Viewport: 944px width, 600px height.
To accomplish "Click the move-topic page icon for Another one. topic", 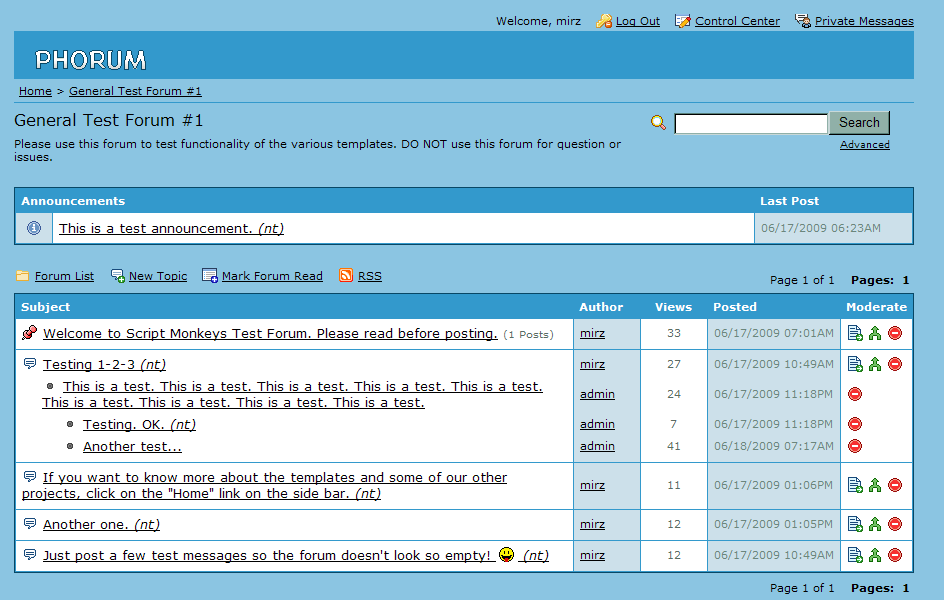I will [x=855, y=524].
